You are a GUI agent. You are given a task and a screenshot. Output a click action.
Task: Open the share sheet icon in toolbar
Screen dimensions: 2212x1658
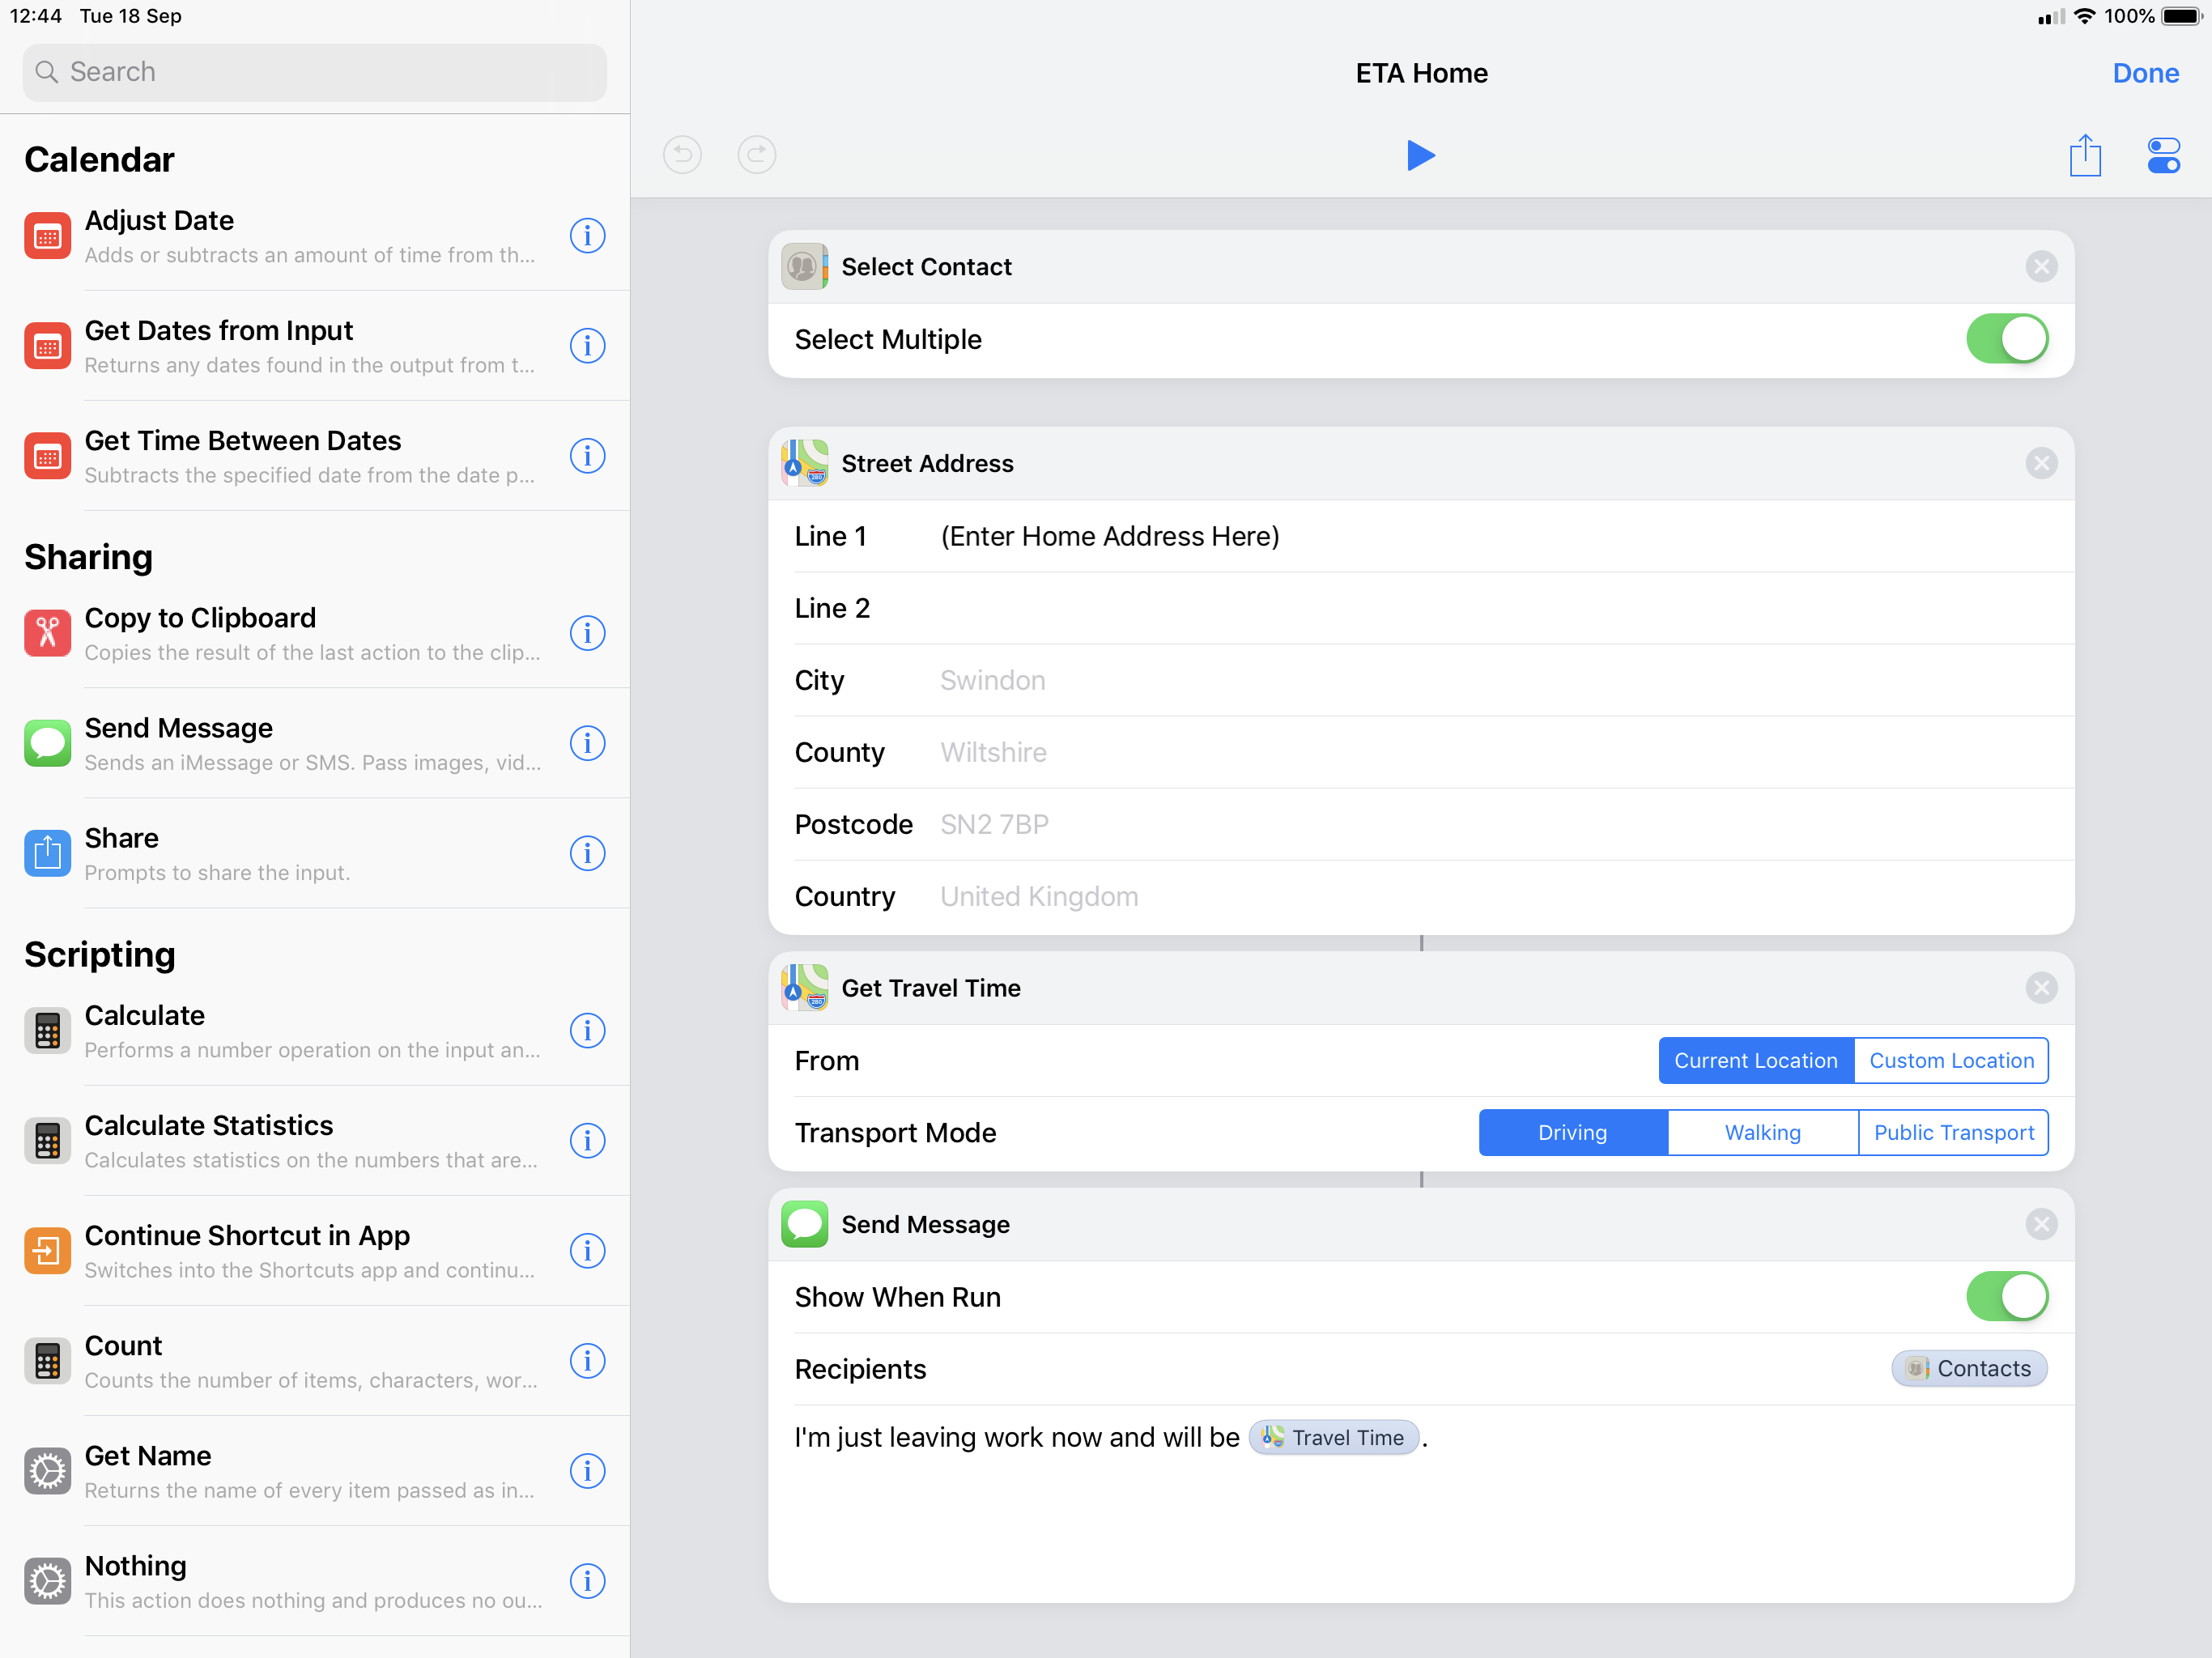tap(2085, 155)
